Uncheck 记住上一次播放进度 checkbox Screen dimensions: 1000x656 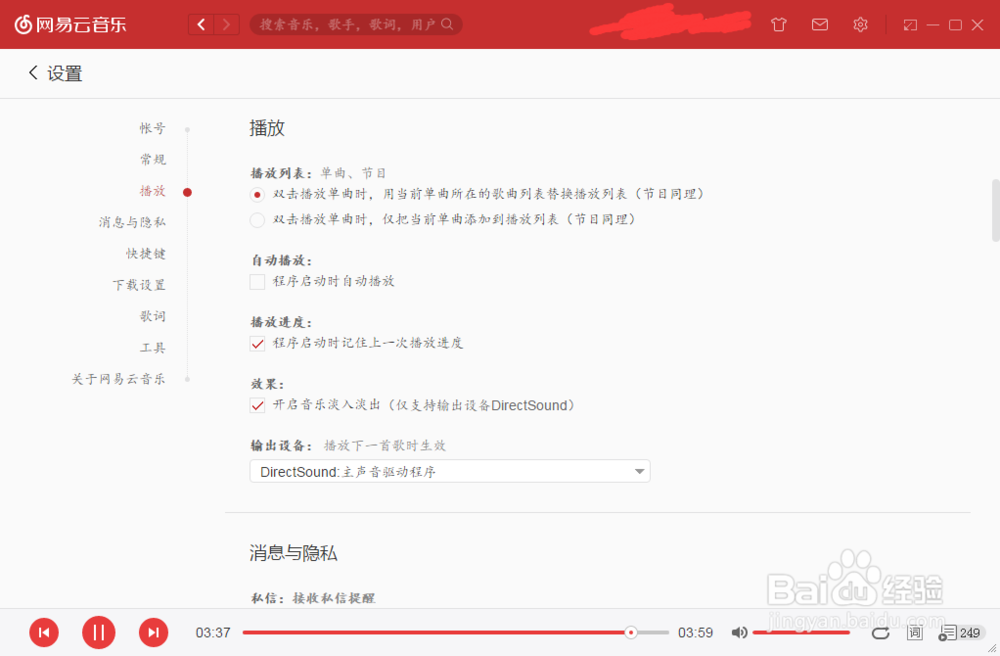[257, 344]
